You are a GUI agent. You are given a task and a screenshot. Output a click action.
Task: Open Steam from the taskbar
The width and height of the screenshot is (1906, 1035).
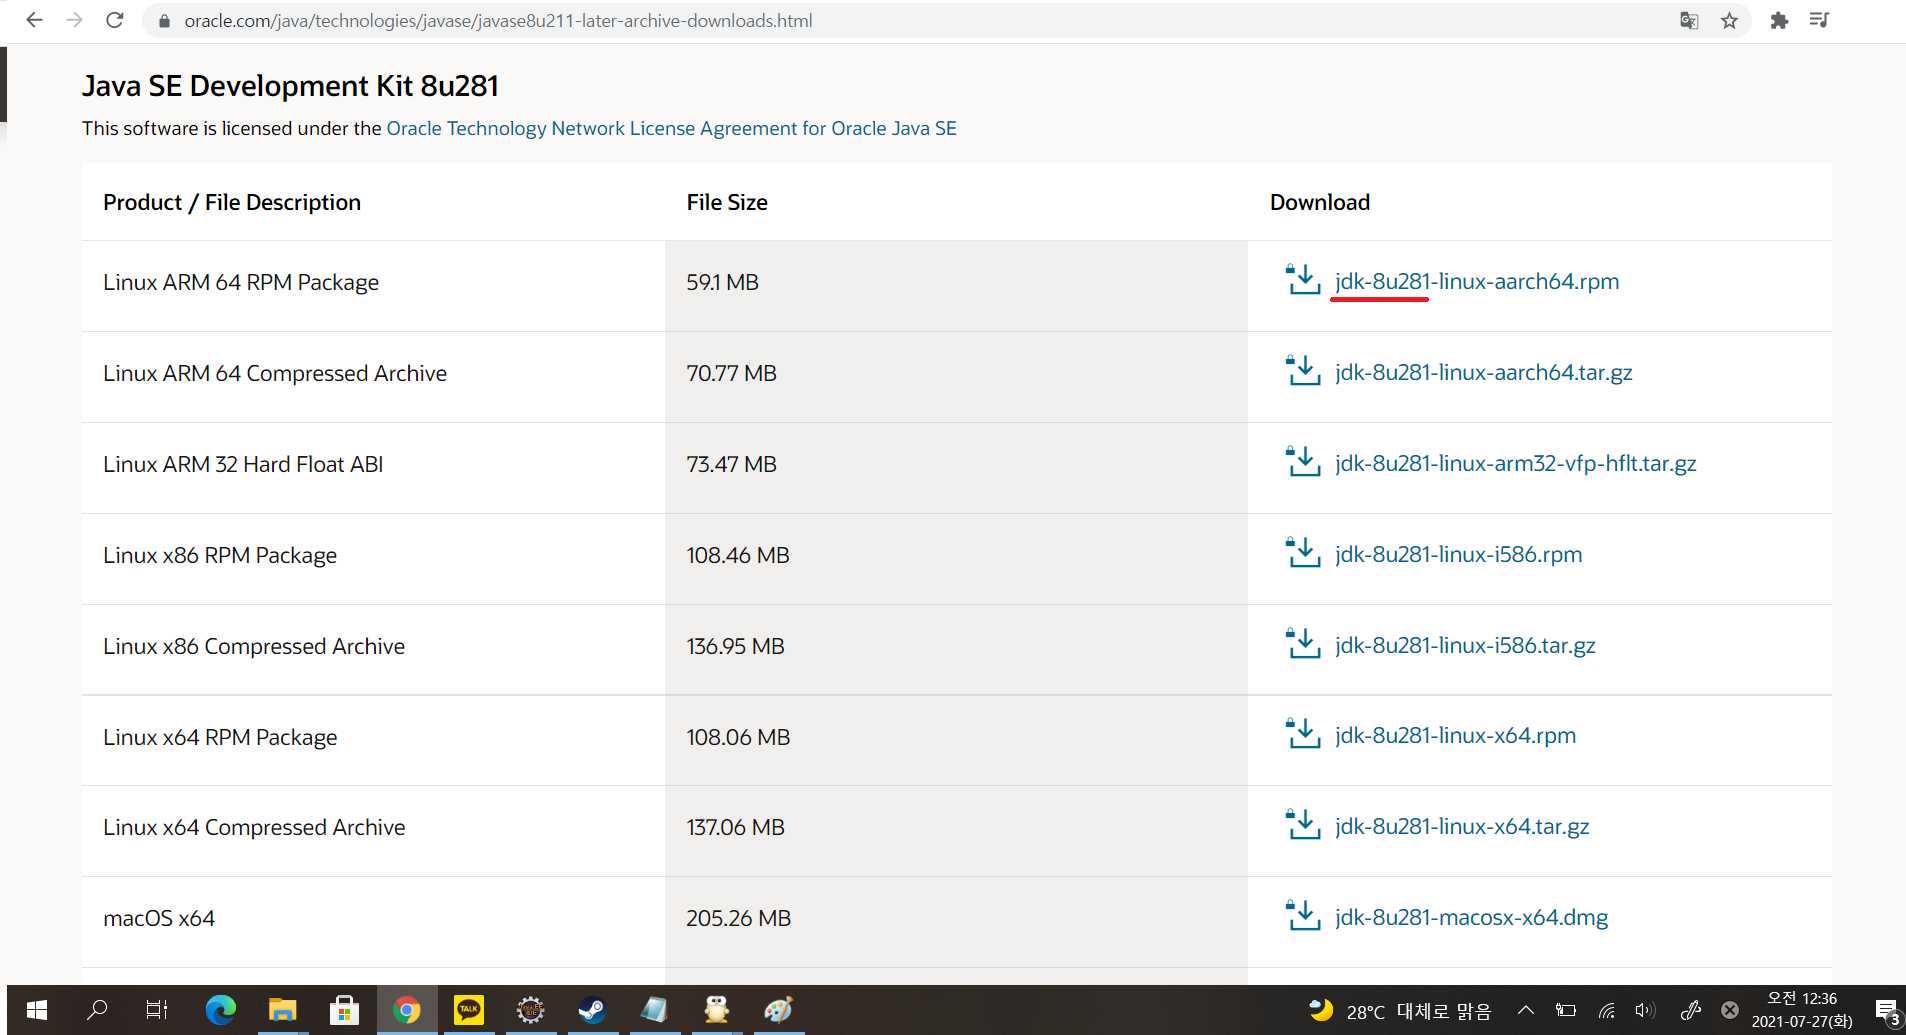pos(592,1010)
